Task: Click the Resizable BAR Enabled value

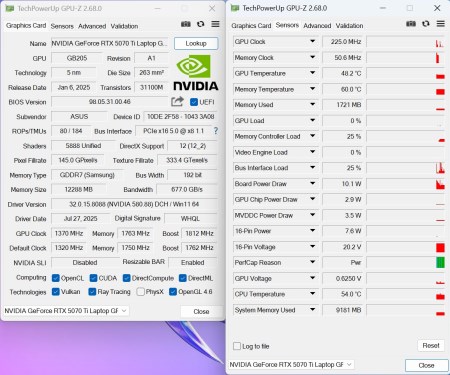Action: coord(193,262)
